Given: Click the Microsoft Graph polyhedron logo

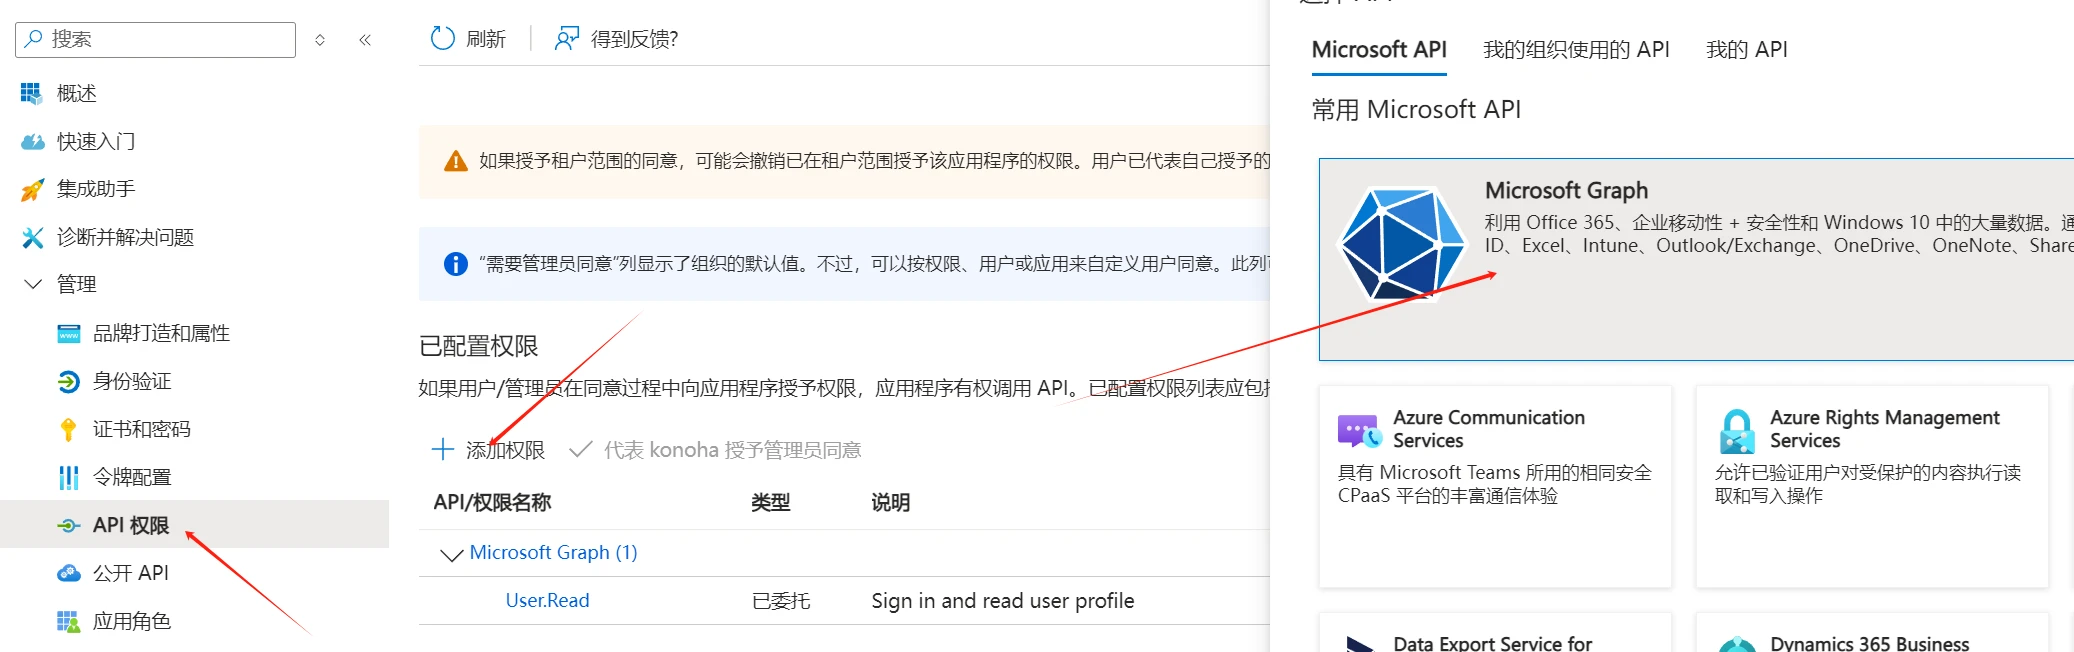Looking at the screenshot, I should [x=1403, y=244].
